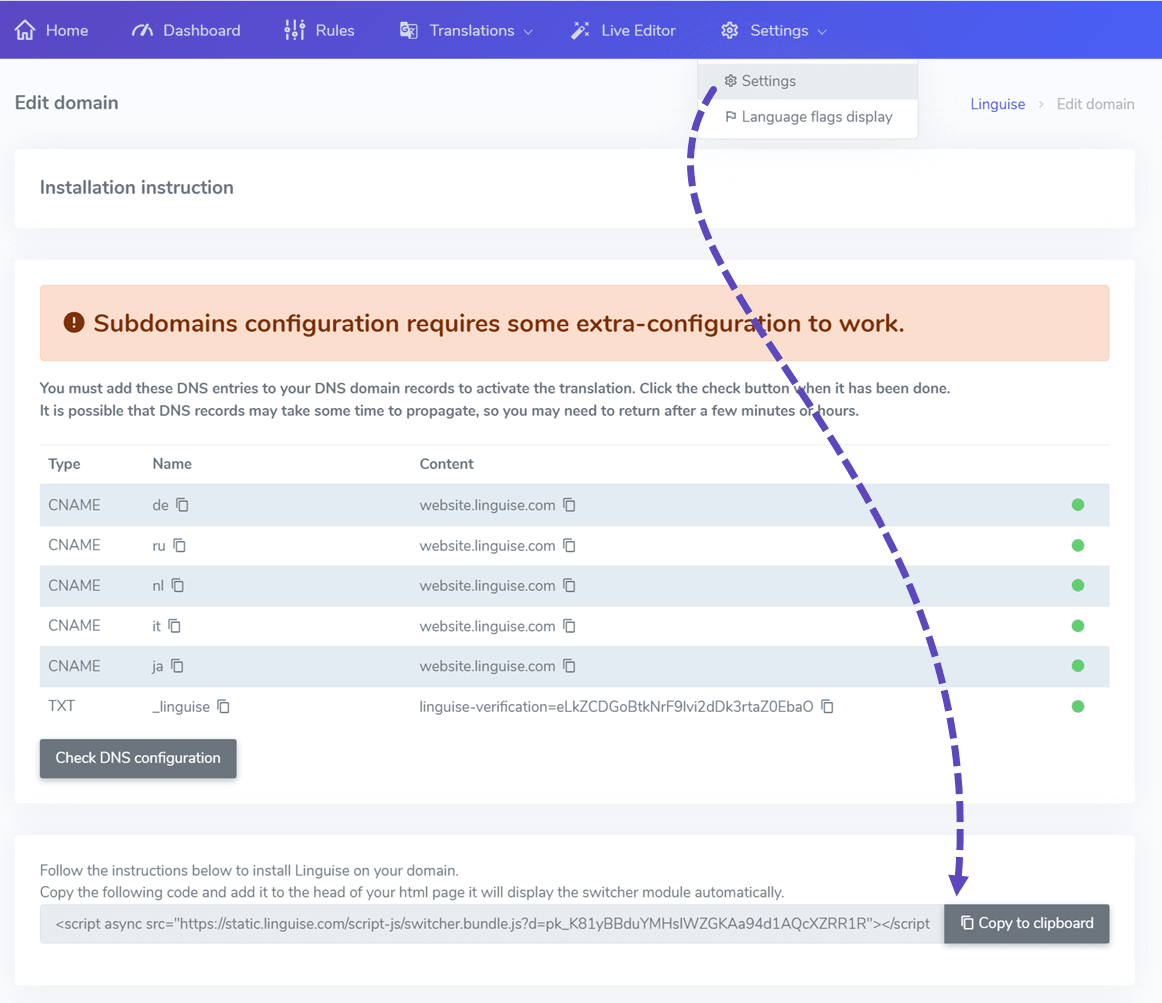
Task: Copy the 'nl' record name icon
Action: tap(178, 586)
